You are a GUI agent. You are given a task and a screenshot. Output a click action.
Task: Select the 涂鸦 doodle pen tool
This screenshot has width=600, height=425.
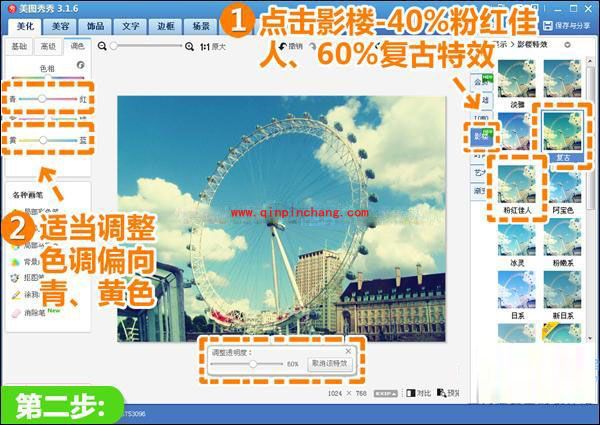pos(26,295)
